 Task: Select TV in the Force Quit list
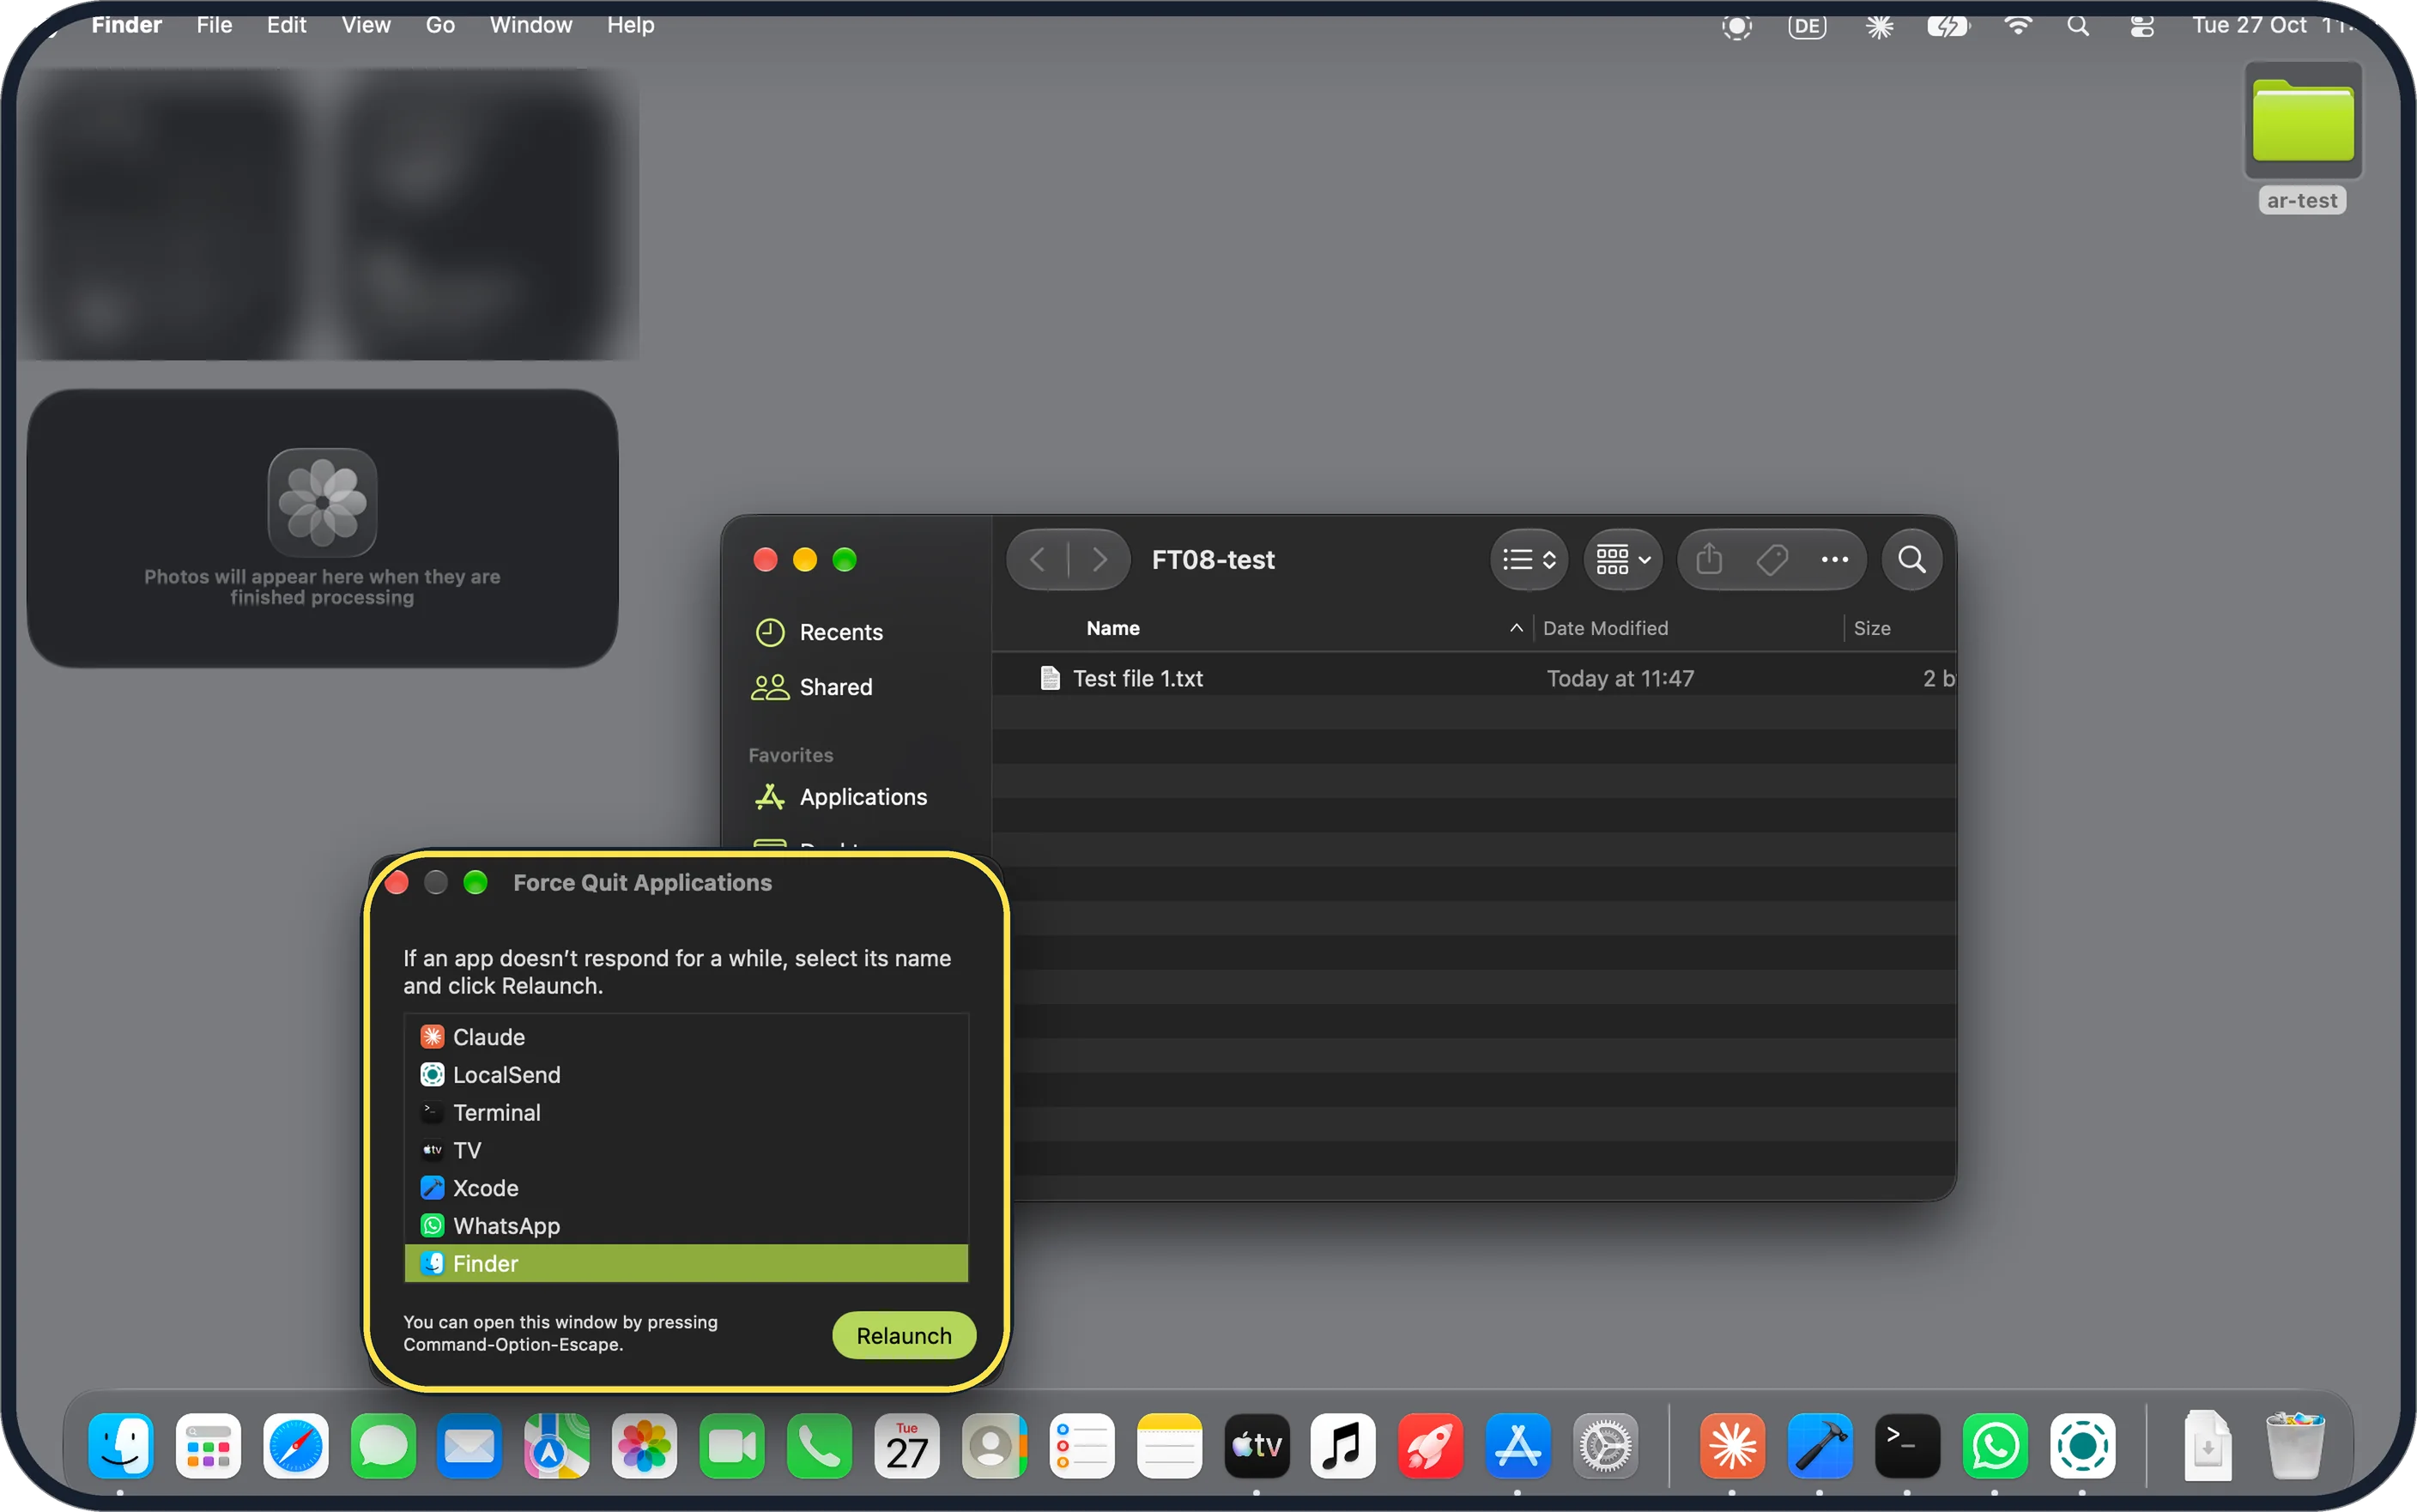(686, 1150)
